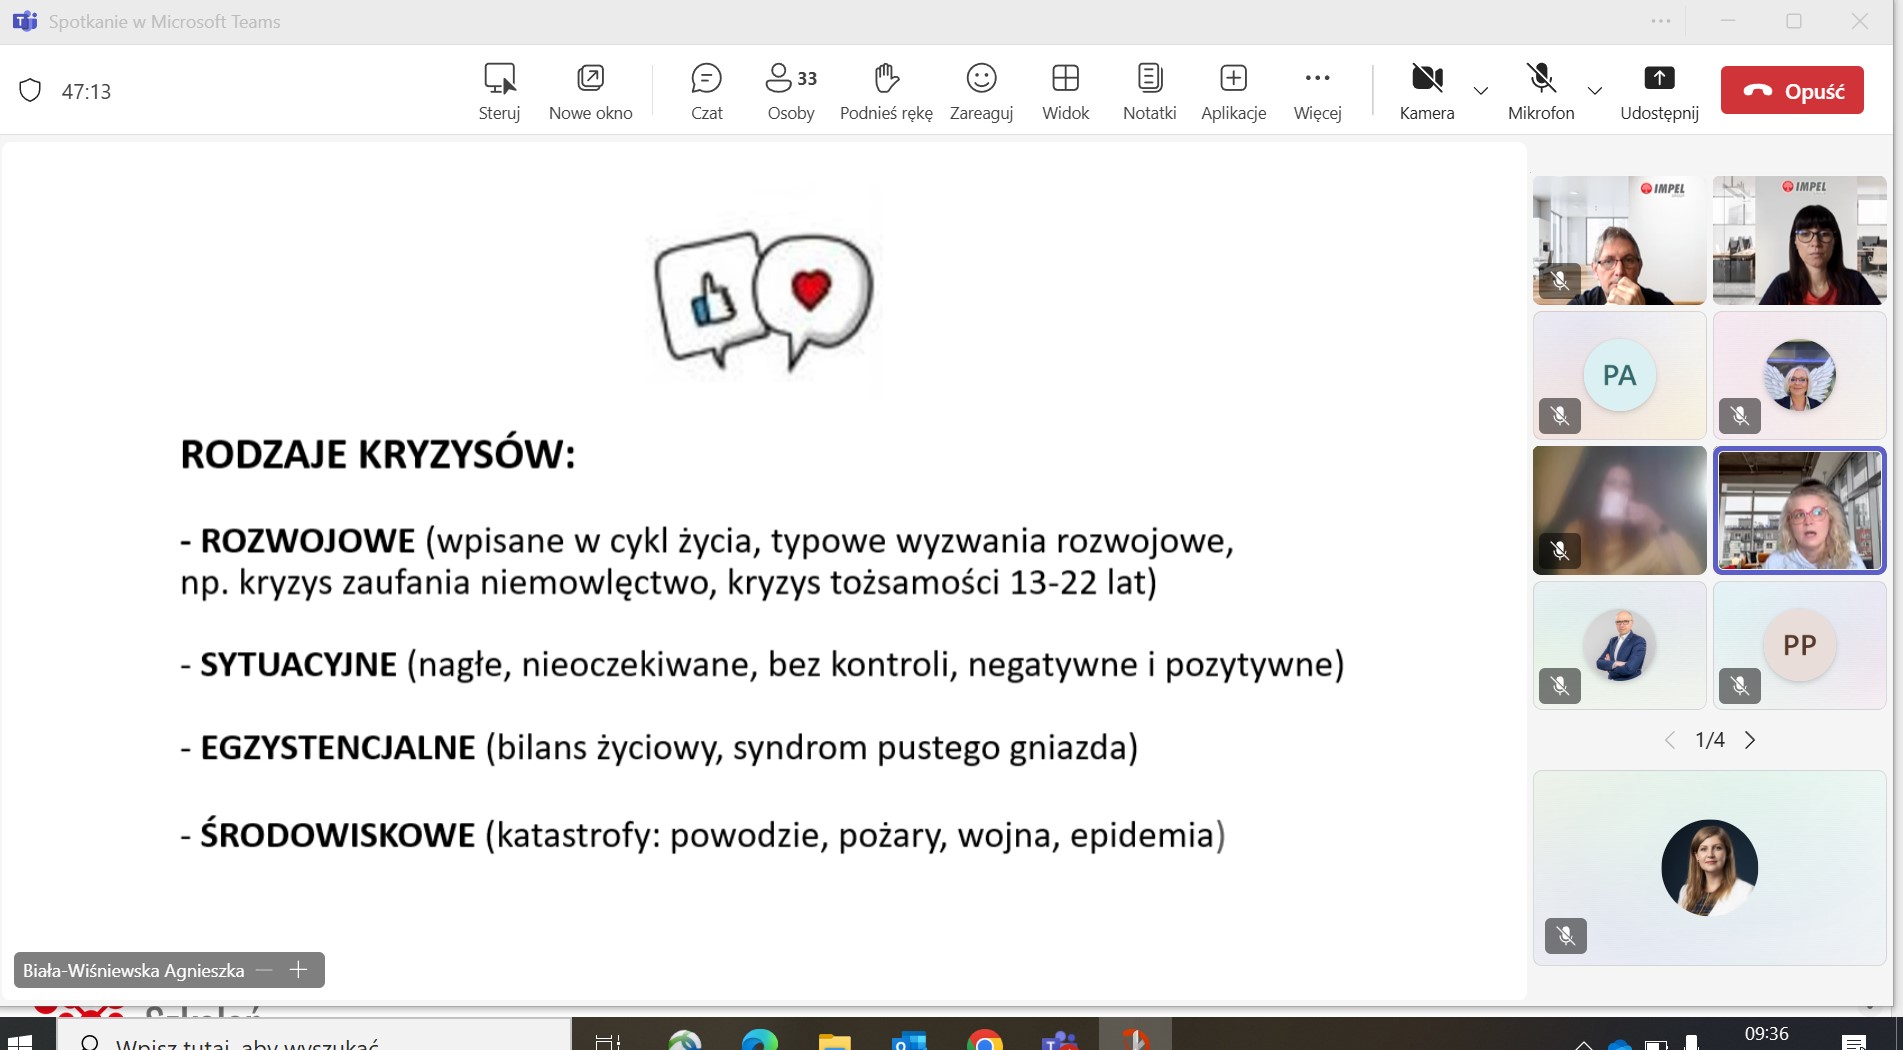The height and width of the screenshot is (1050, 1903).
Task: Go to next participants page
Action: tap(1750, 740)
